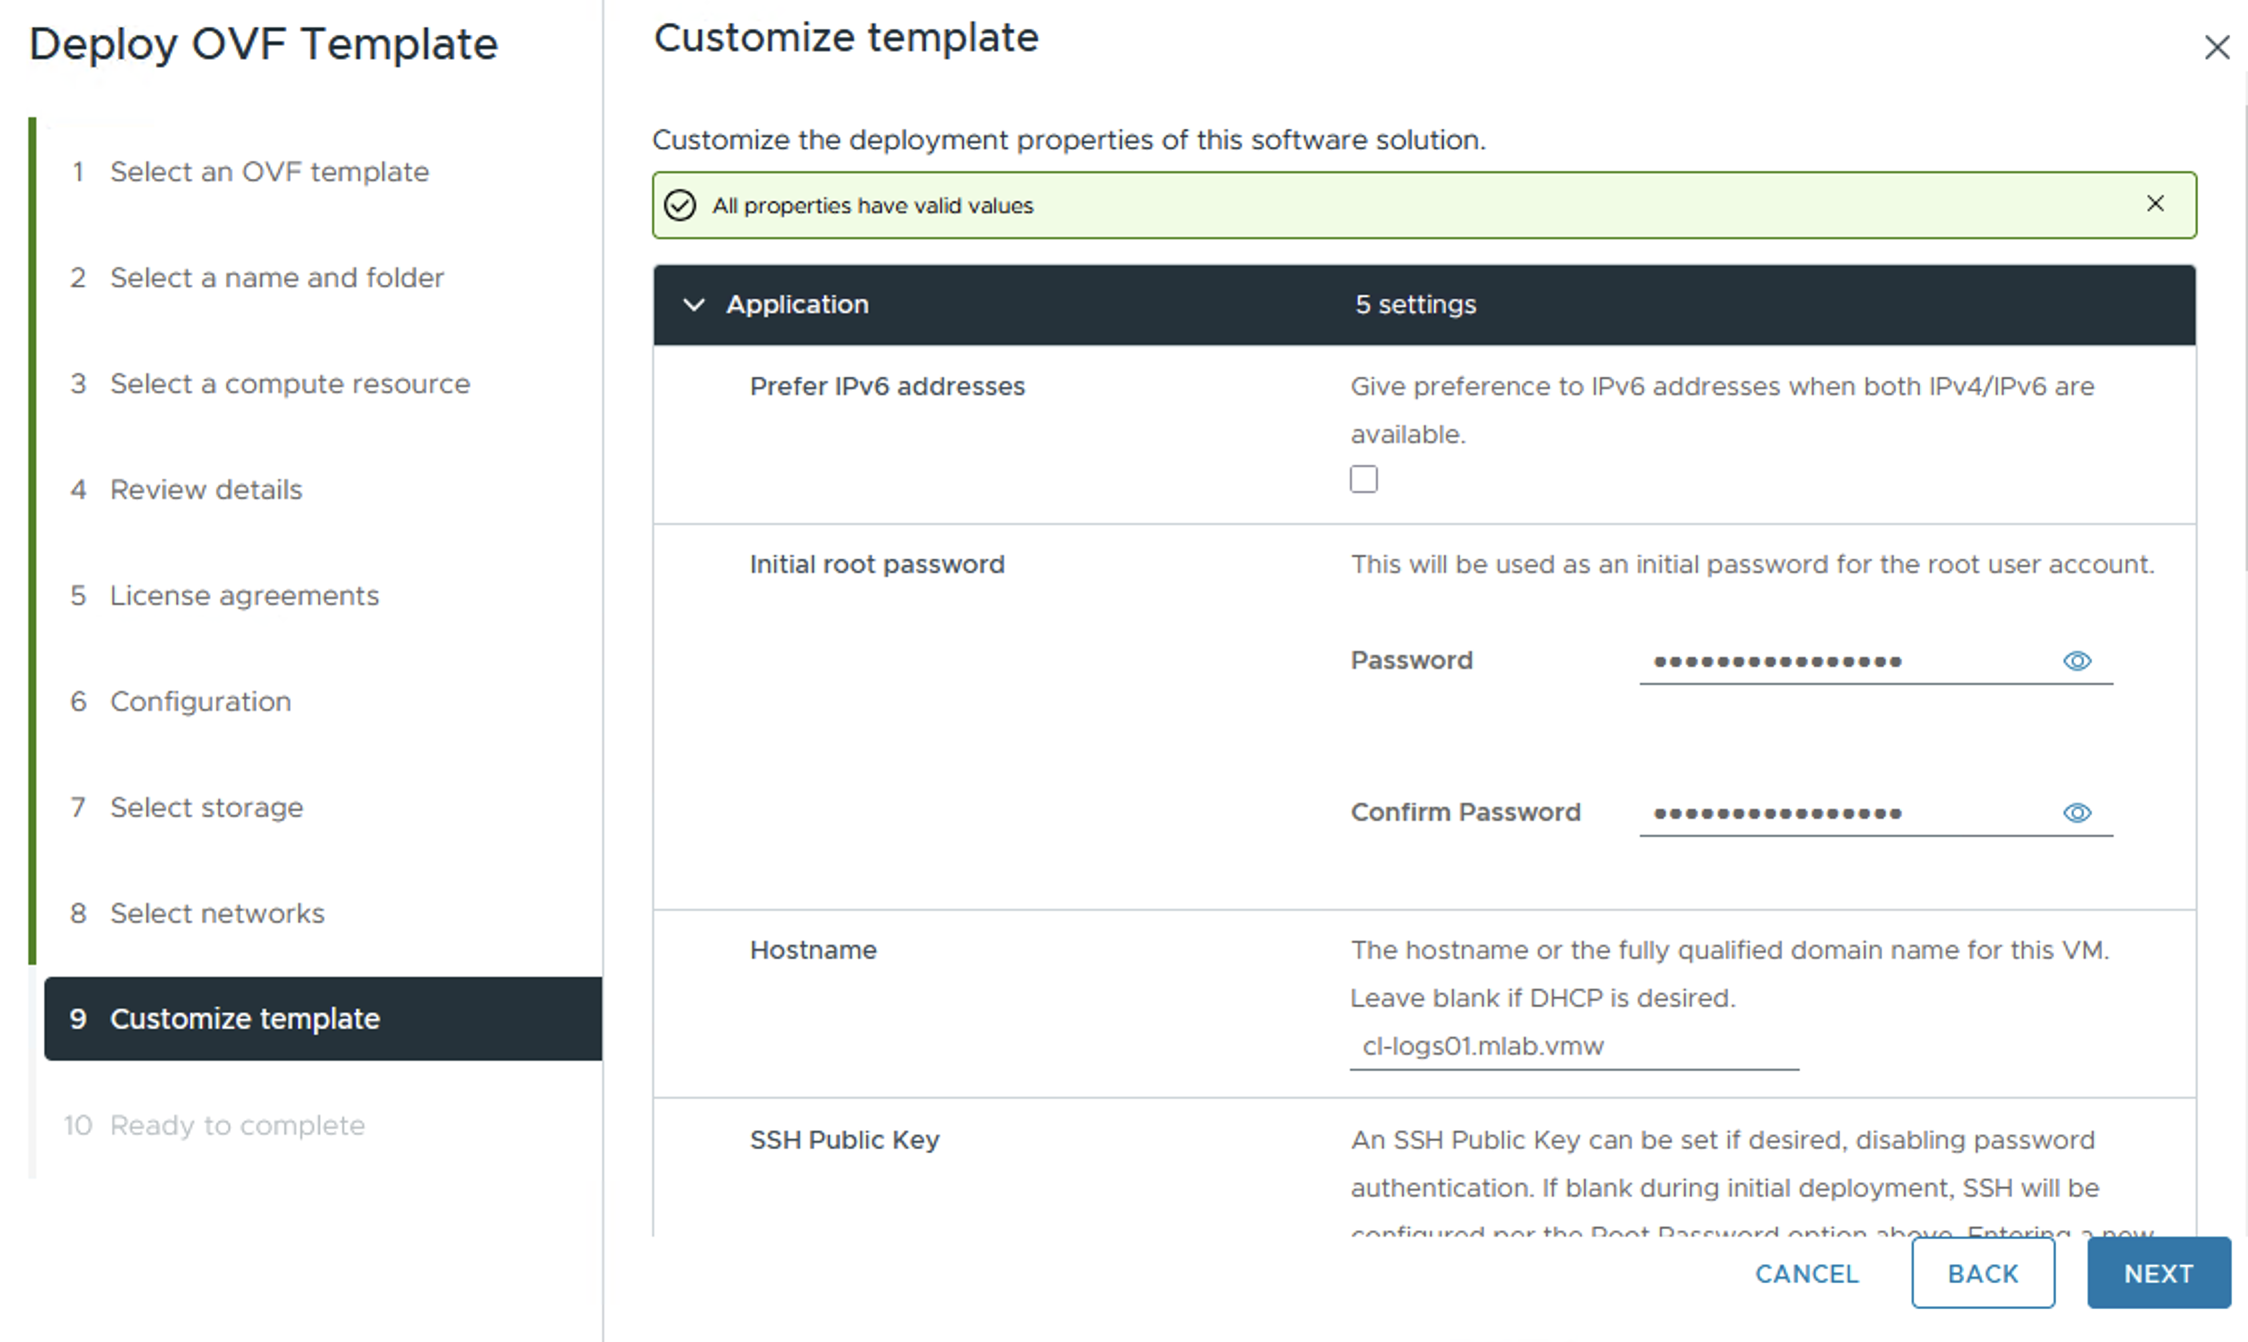The height and width of the screenshot is (1342, 2248).
Task: Jump to Select a name and folder step
Action: click(276, 278)
